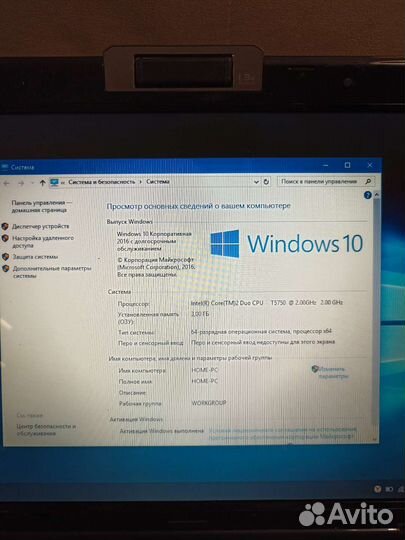Open Панель управления — домашняя страница
Viewport: 405px width, 540px height.
[x=42, y=206]
